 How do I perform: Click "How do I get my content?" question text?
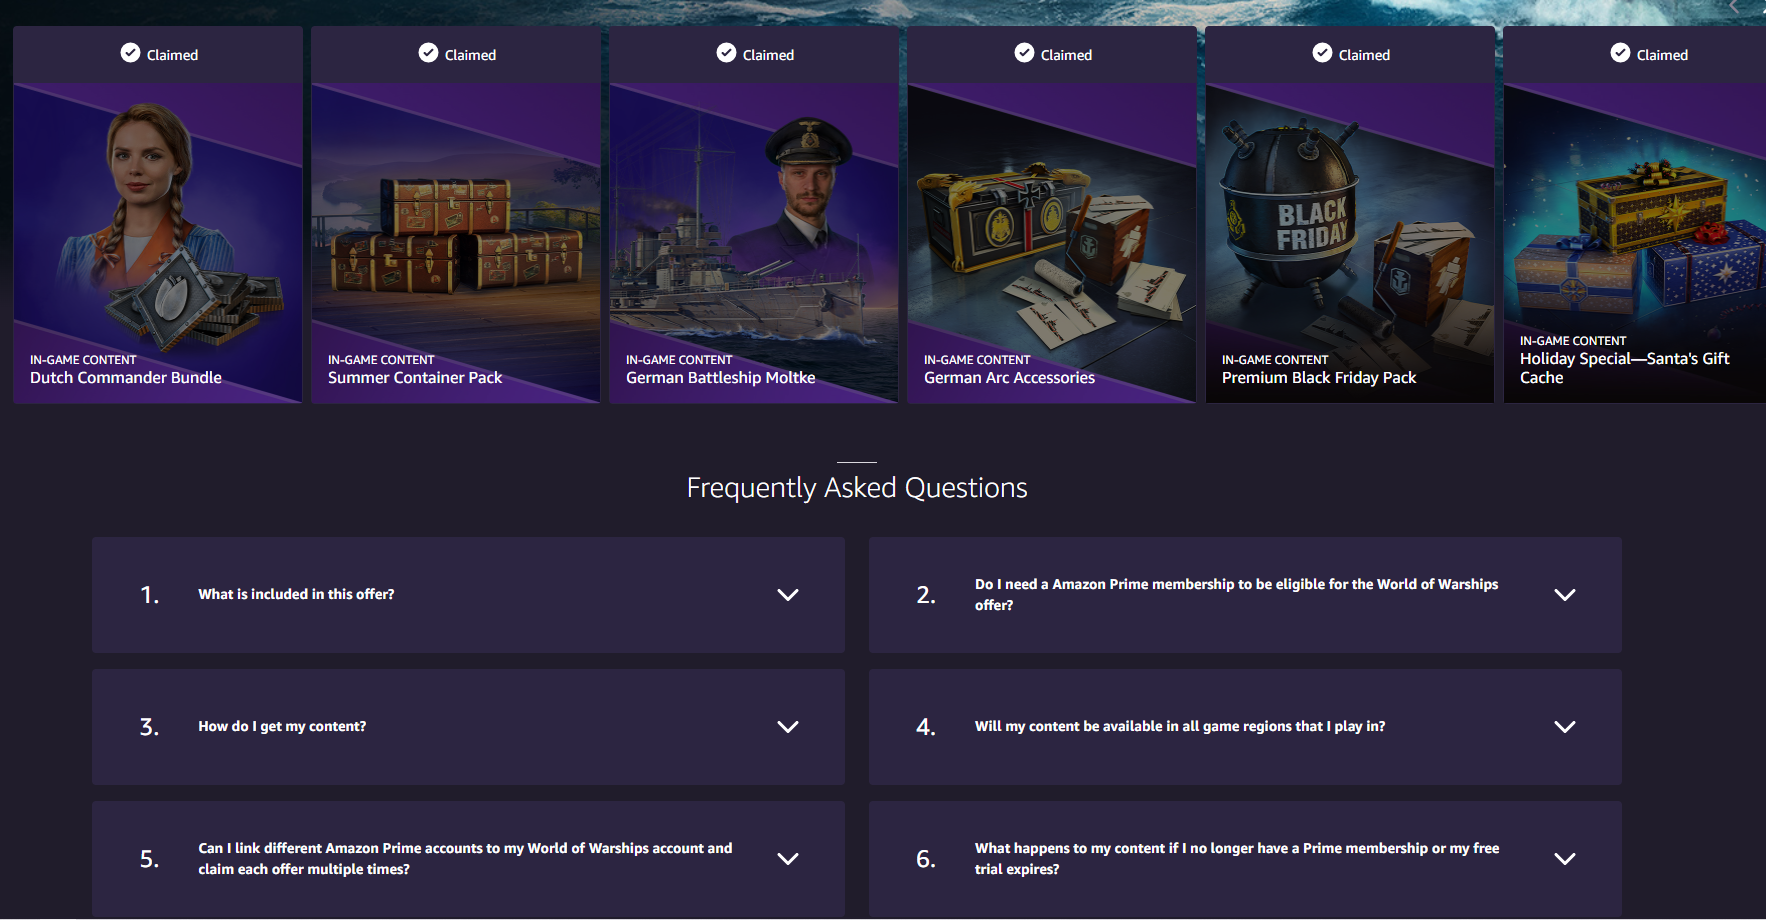(x=282, y=727)
